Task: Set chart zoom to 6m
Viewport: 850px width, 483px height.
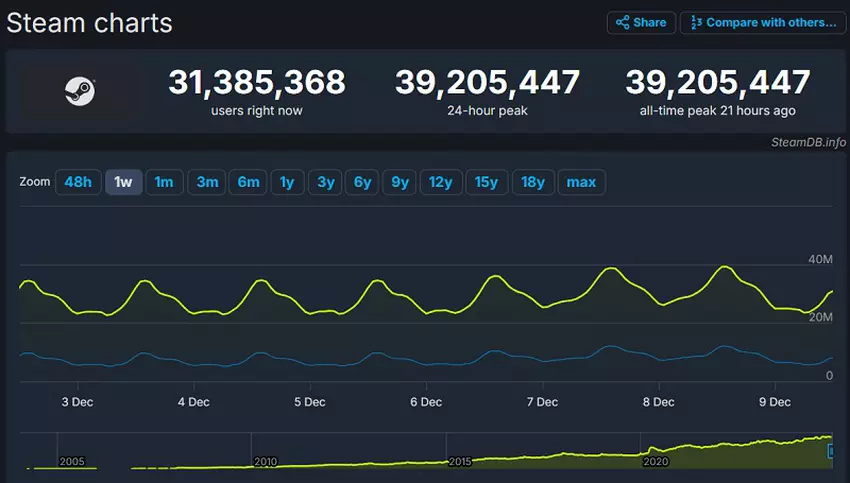Action: coord(248,182)
